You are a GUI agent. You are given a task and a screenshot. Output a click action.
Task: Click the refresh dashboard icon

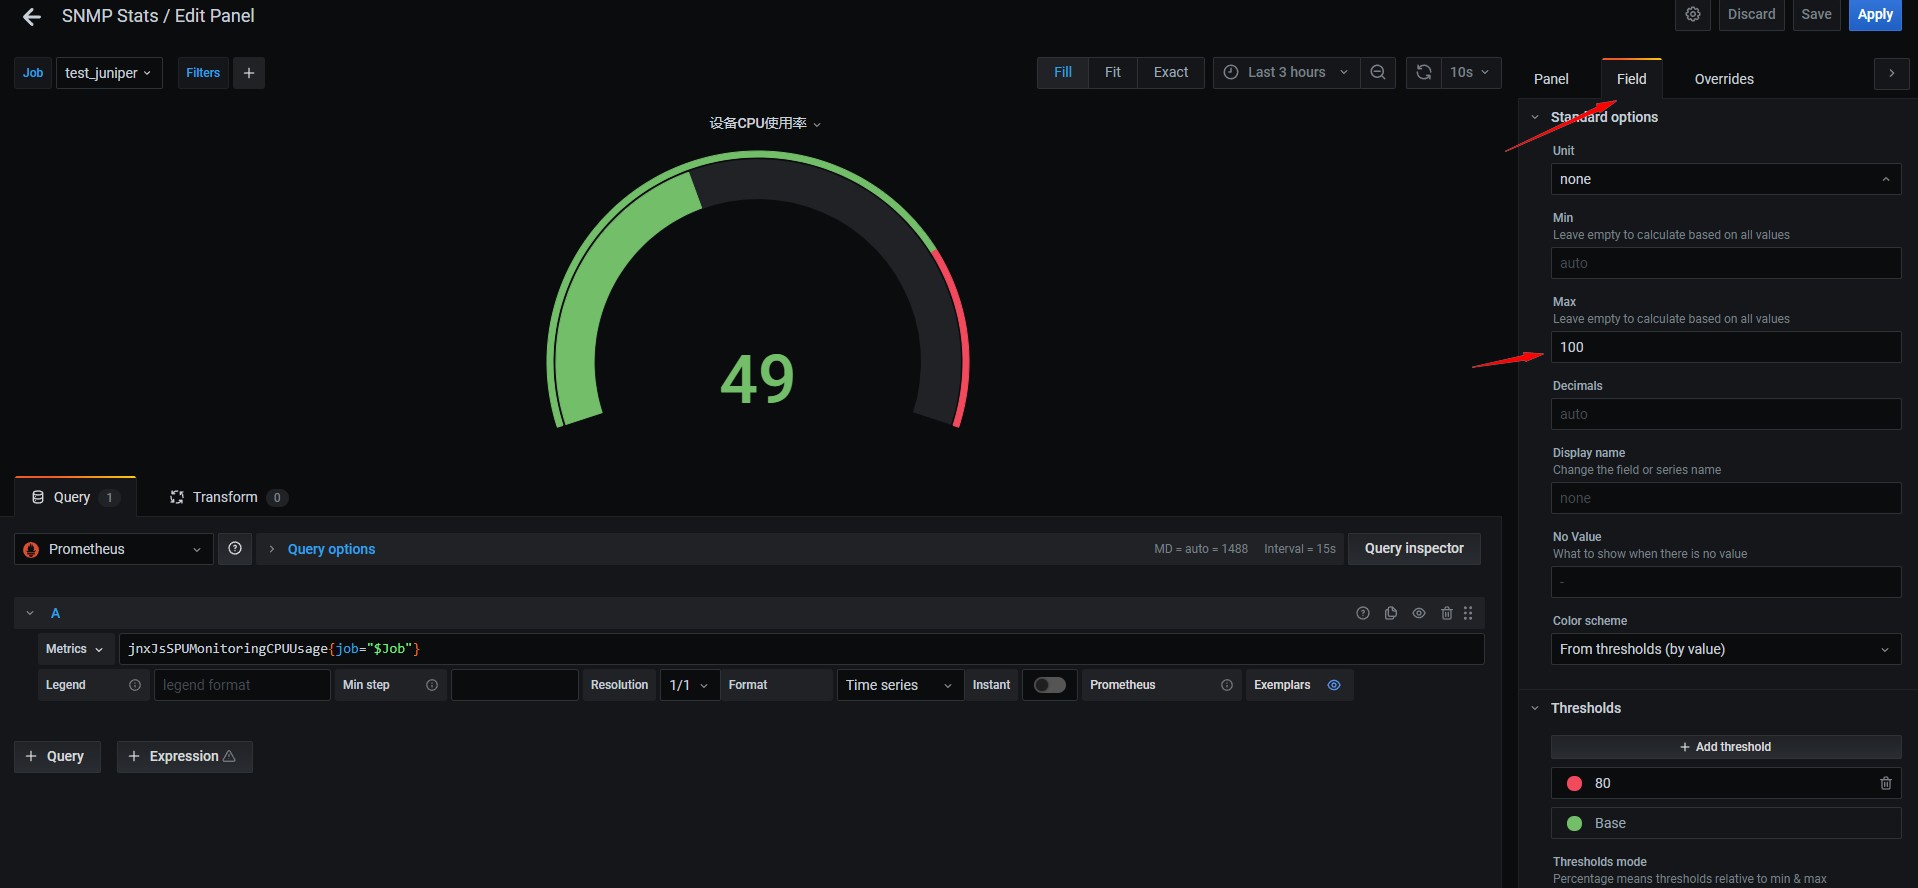[x=1424, y=72]
